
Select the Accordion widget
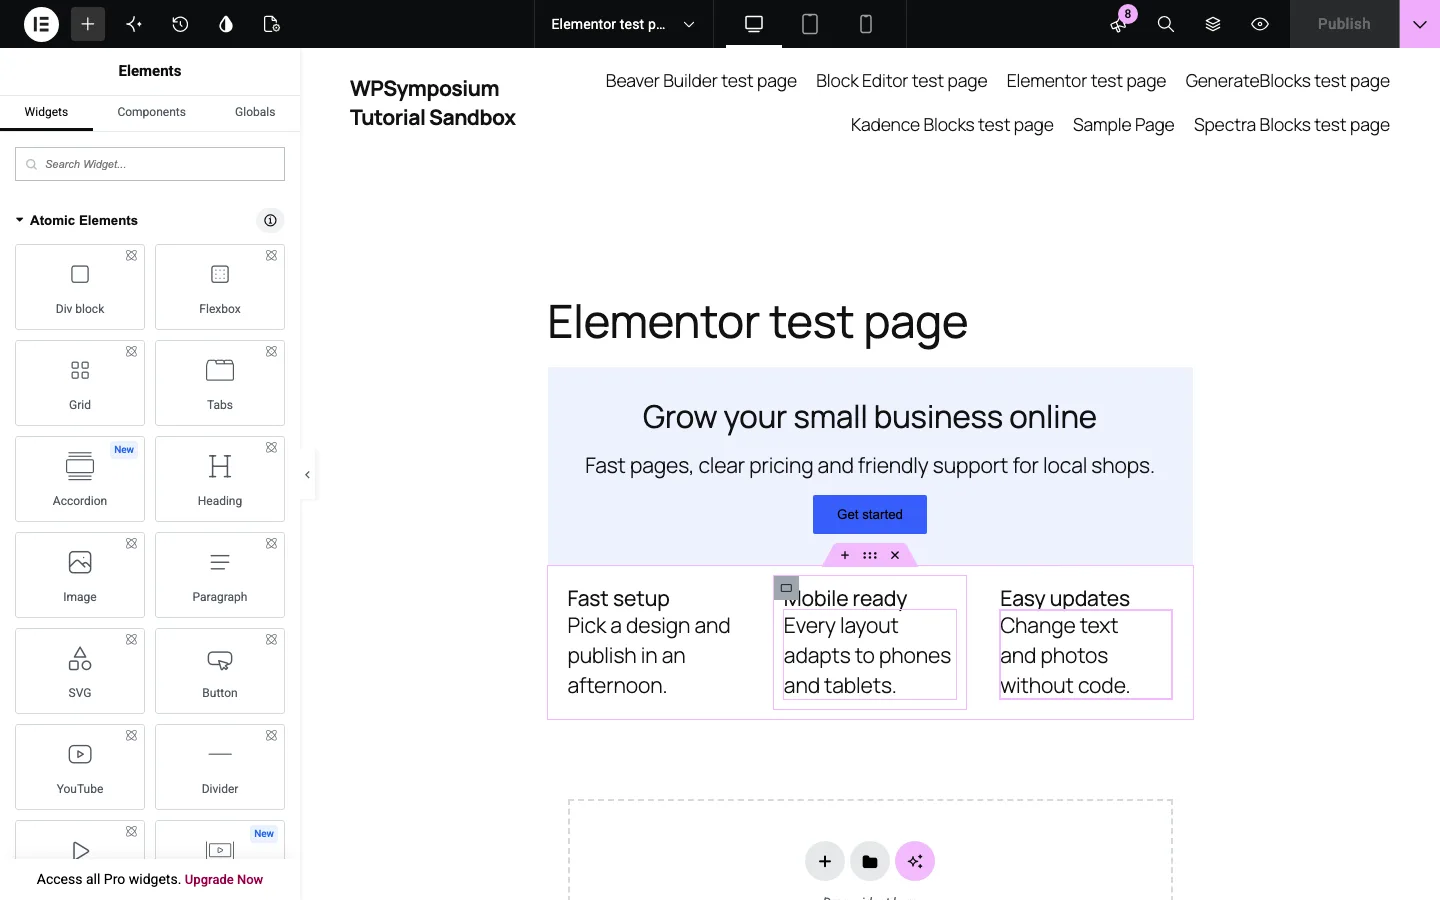[80, 479]
